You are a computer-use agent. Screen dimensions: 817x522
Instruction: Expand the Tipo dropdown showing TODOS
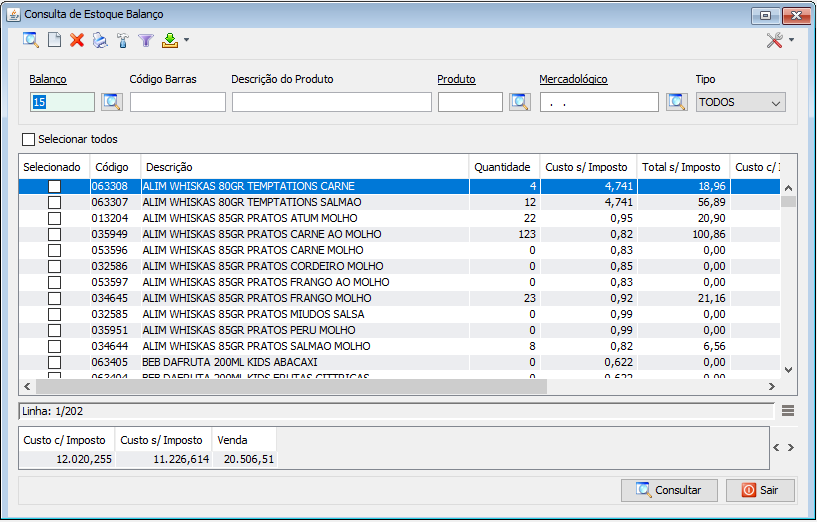click(x=740, y=102)
